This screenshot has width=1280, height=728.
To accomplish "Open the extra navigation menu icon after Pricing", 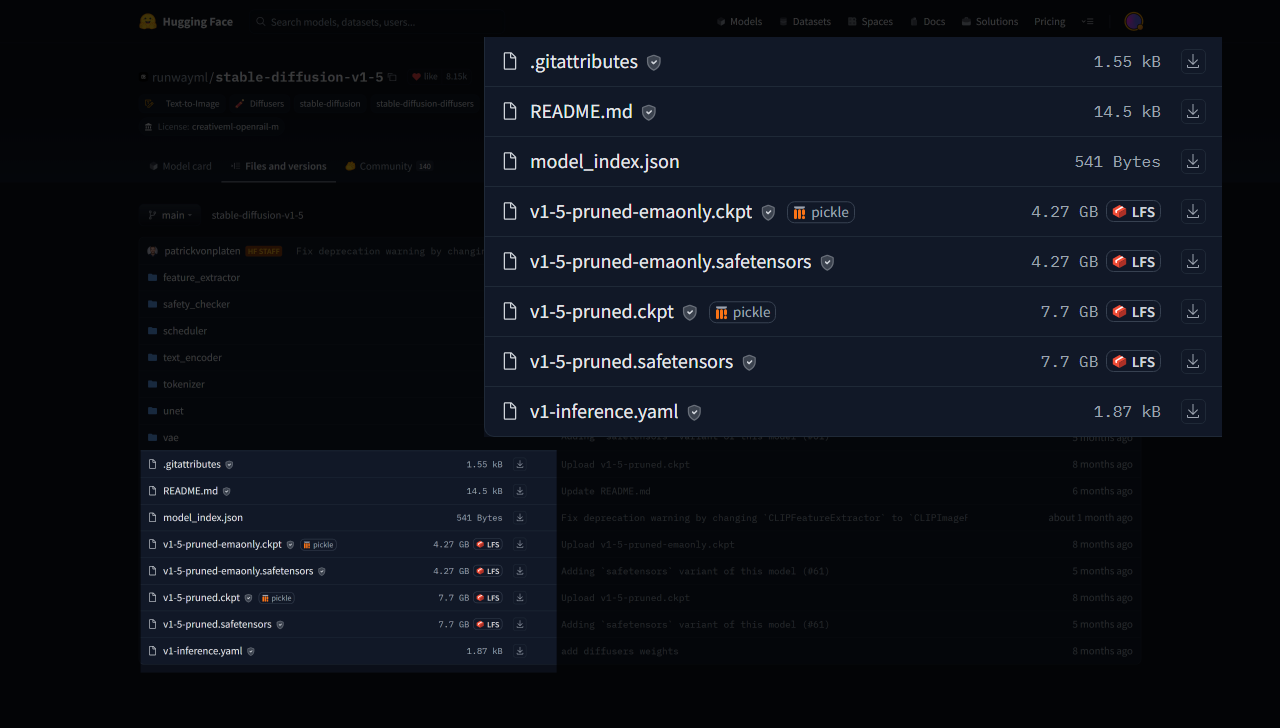I will [x=1088, y=22].
